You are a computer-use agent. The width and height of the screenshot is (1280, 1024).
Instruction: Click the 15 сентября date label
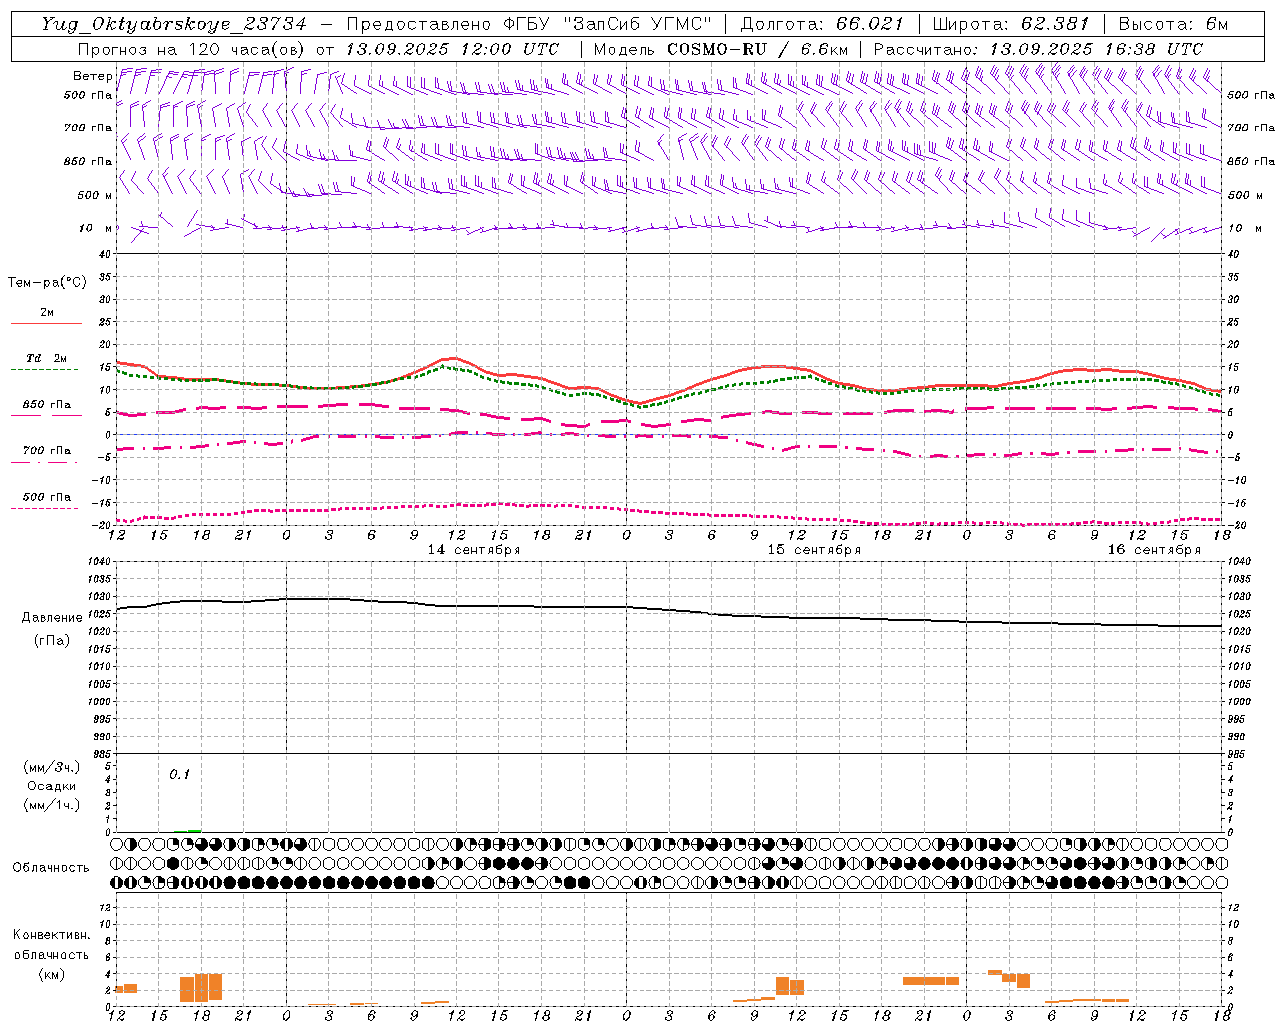[x=814, y=550]
